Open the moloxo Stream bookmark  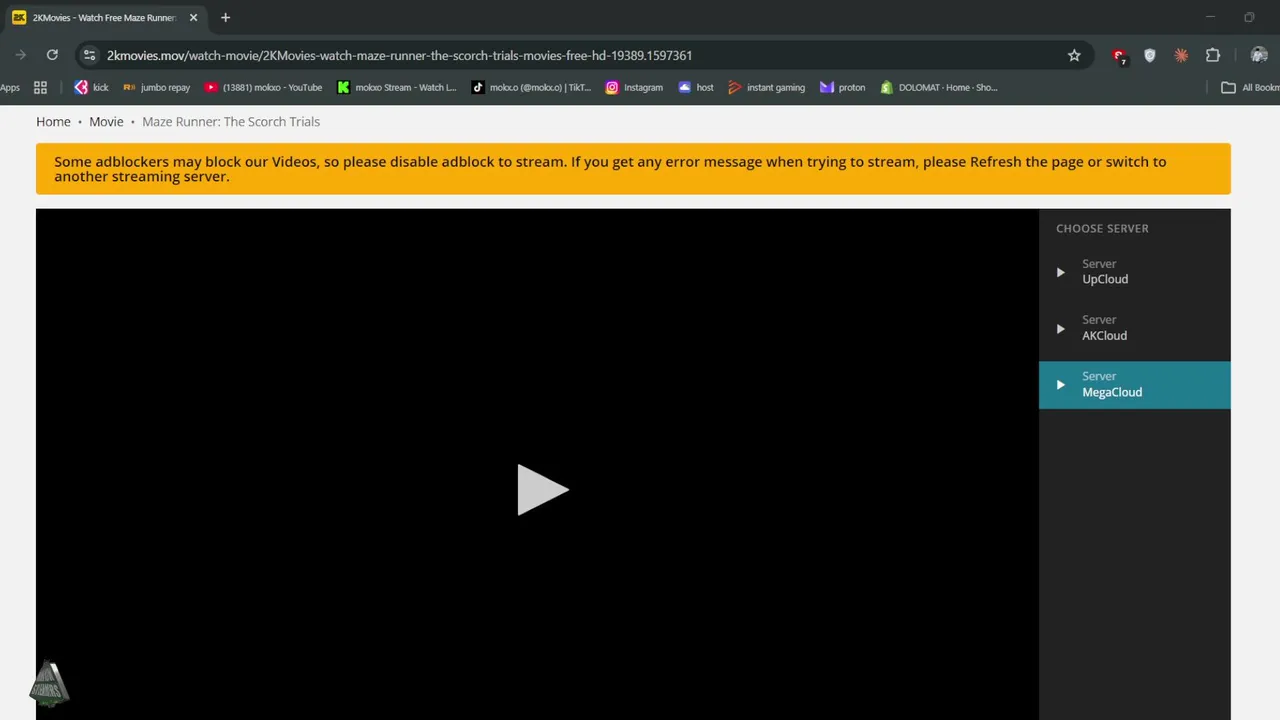pyautogui.click(x=397, y=87)
